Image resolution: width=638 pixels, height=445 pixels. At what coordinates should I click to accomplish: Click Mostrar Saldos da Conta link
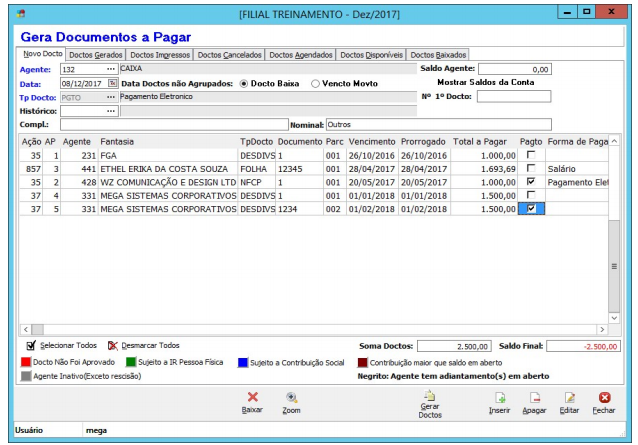pos(485,82)
